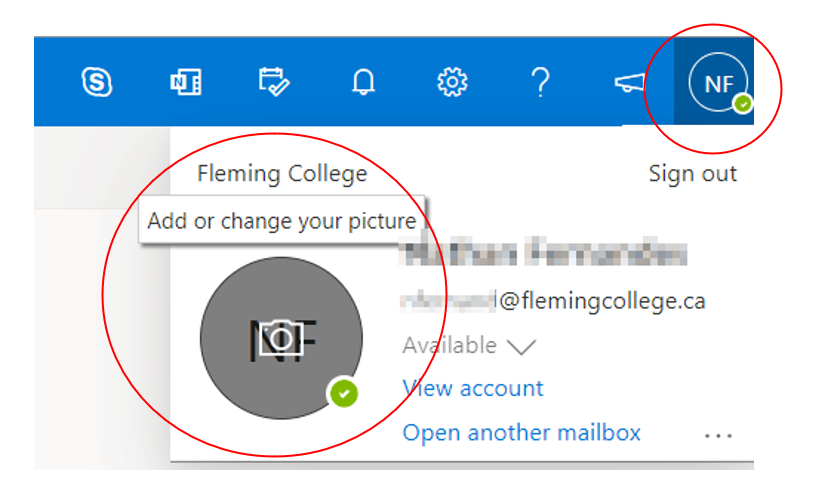Click the Add or change your picture tooltip
Viewport: 822px width, 498px height.
(x=281, y=221)
